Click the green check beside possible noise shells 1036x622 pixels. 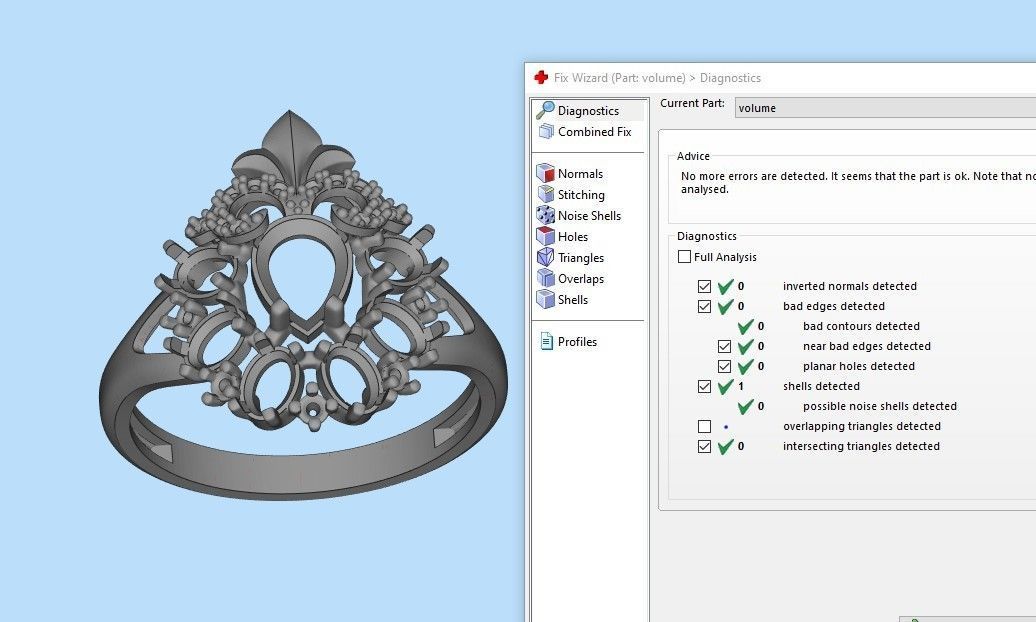745,406
